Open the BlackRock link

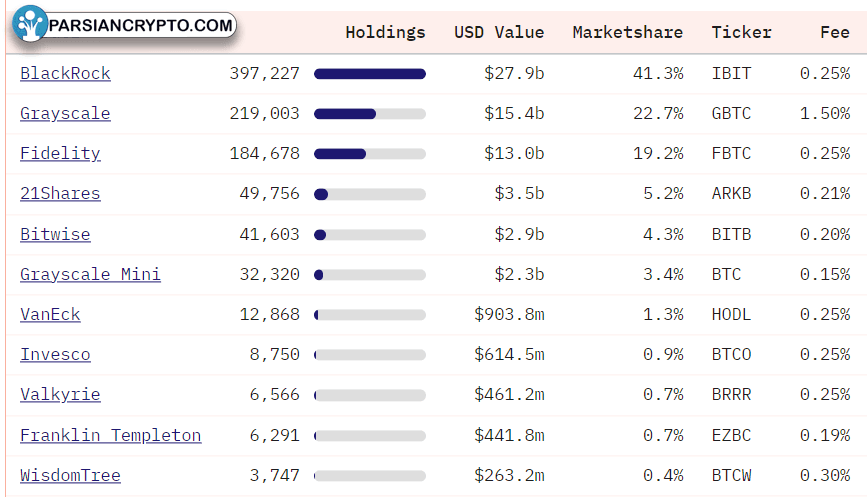click(x=65, y=74)
